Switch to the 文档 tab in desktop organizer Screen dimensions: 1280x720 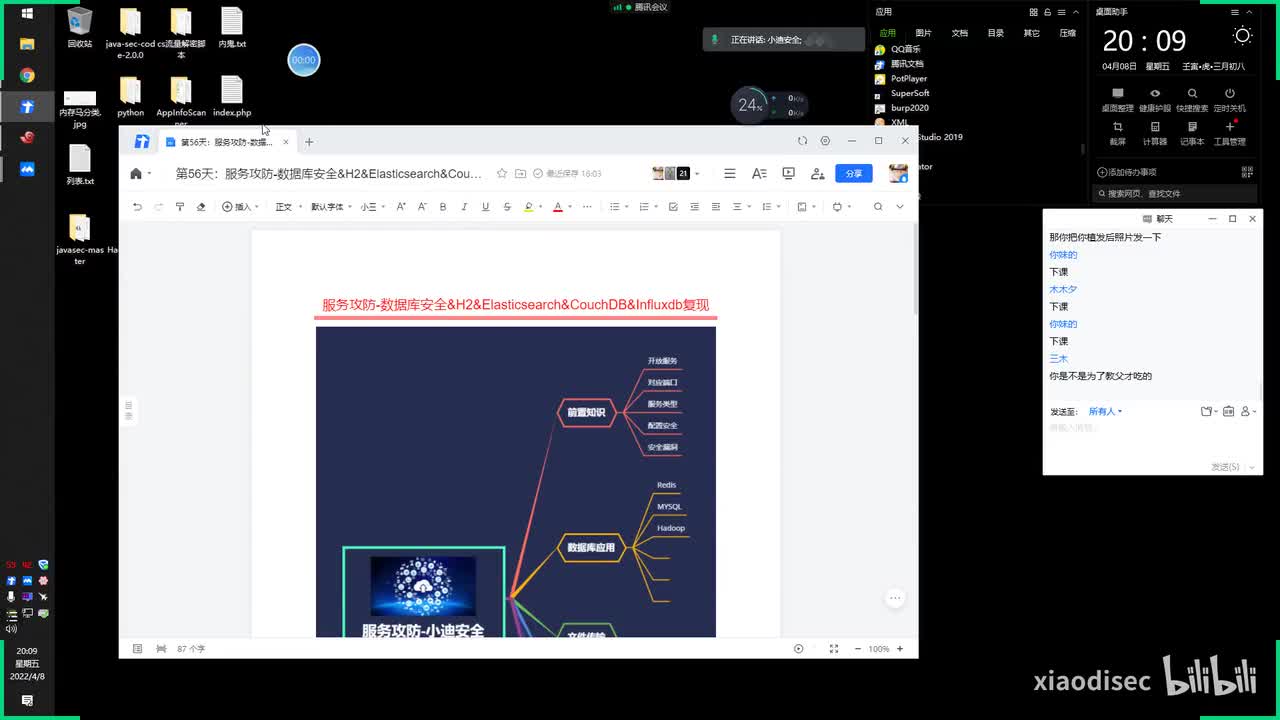click(959, 33)
